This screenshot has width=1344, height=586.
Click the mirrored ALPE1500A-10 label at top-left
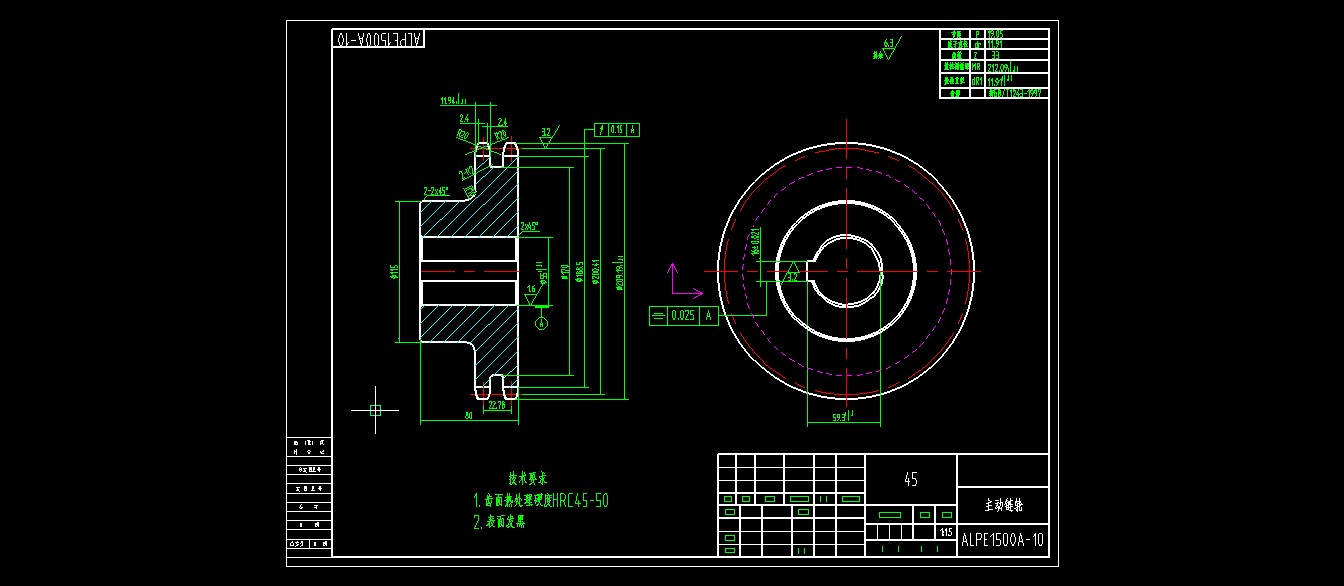[x=378, y=39]
